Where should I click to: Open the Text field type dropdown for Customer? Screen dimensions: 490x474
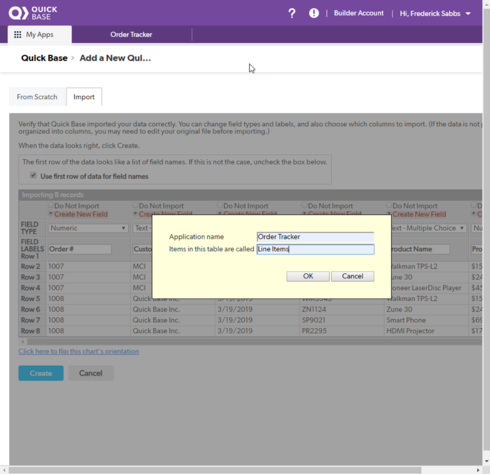pos(143,228)
